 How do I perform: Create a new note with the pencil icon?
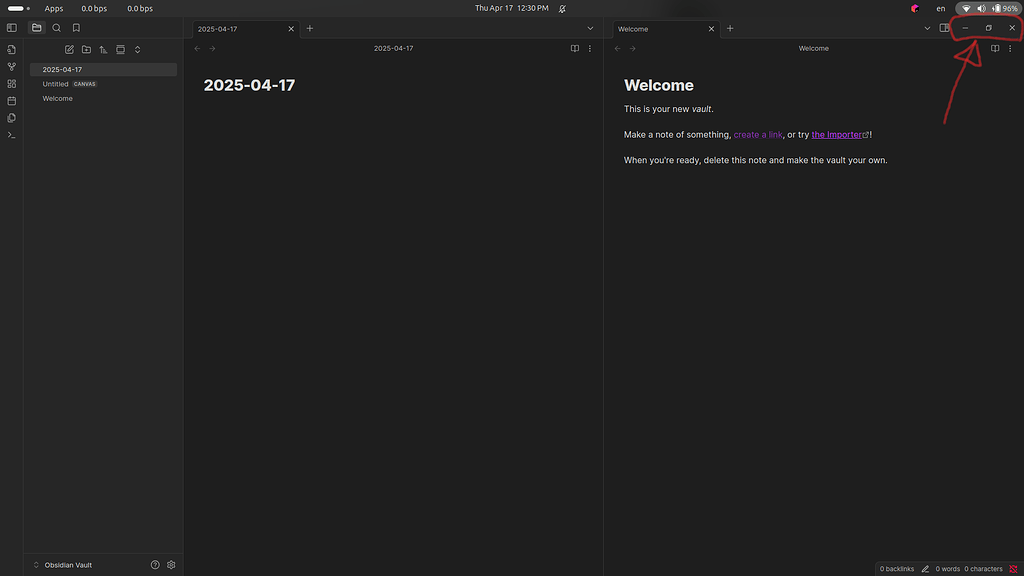click(x=69, y=49)
